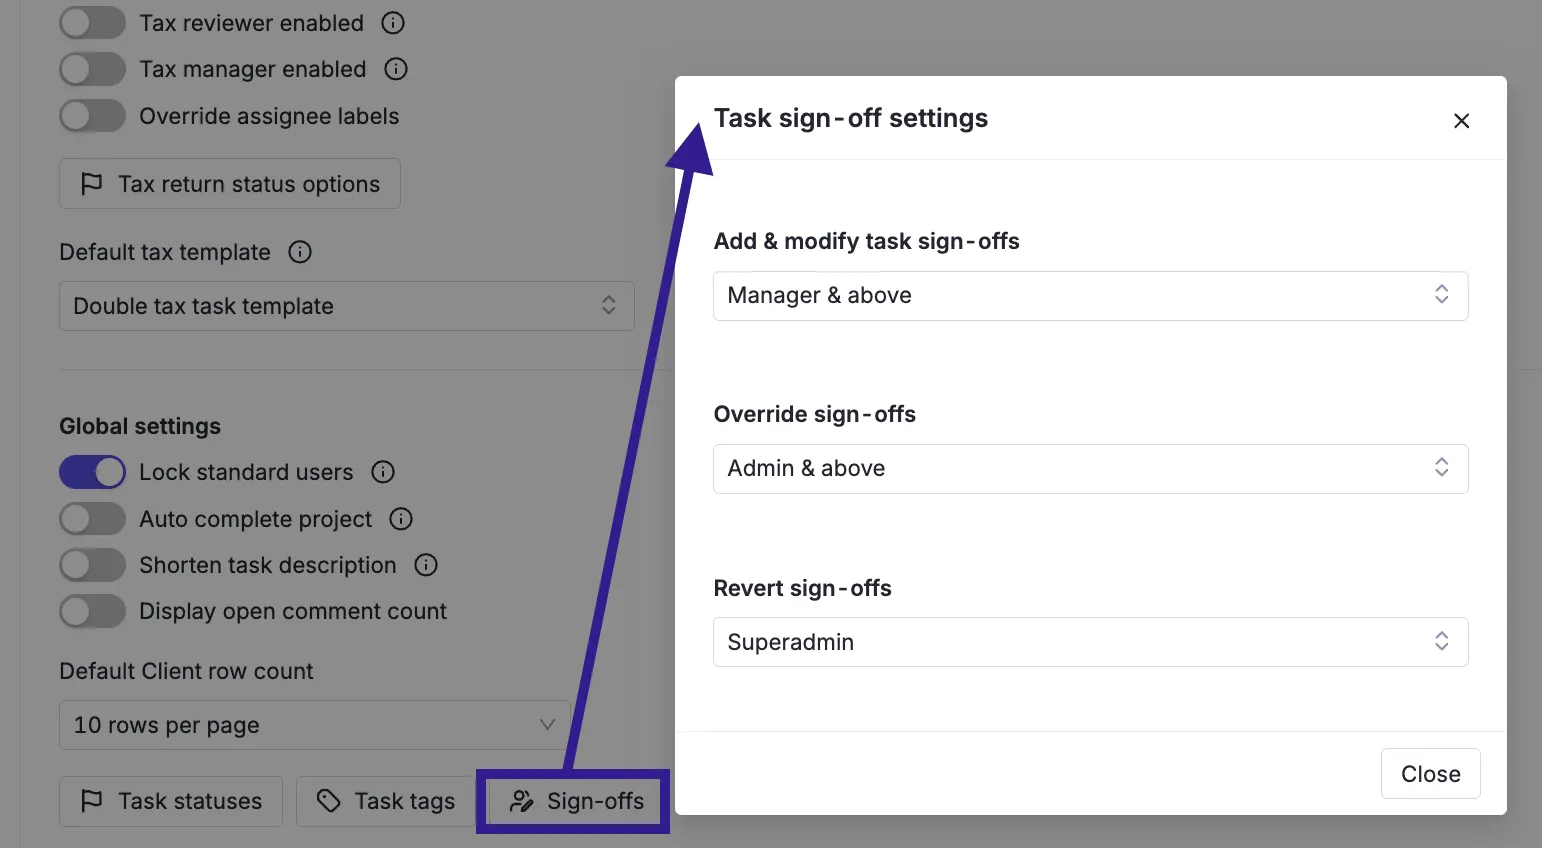Click Task sign-off settings title
1542x848 pixels.
[x=851, y=118]
